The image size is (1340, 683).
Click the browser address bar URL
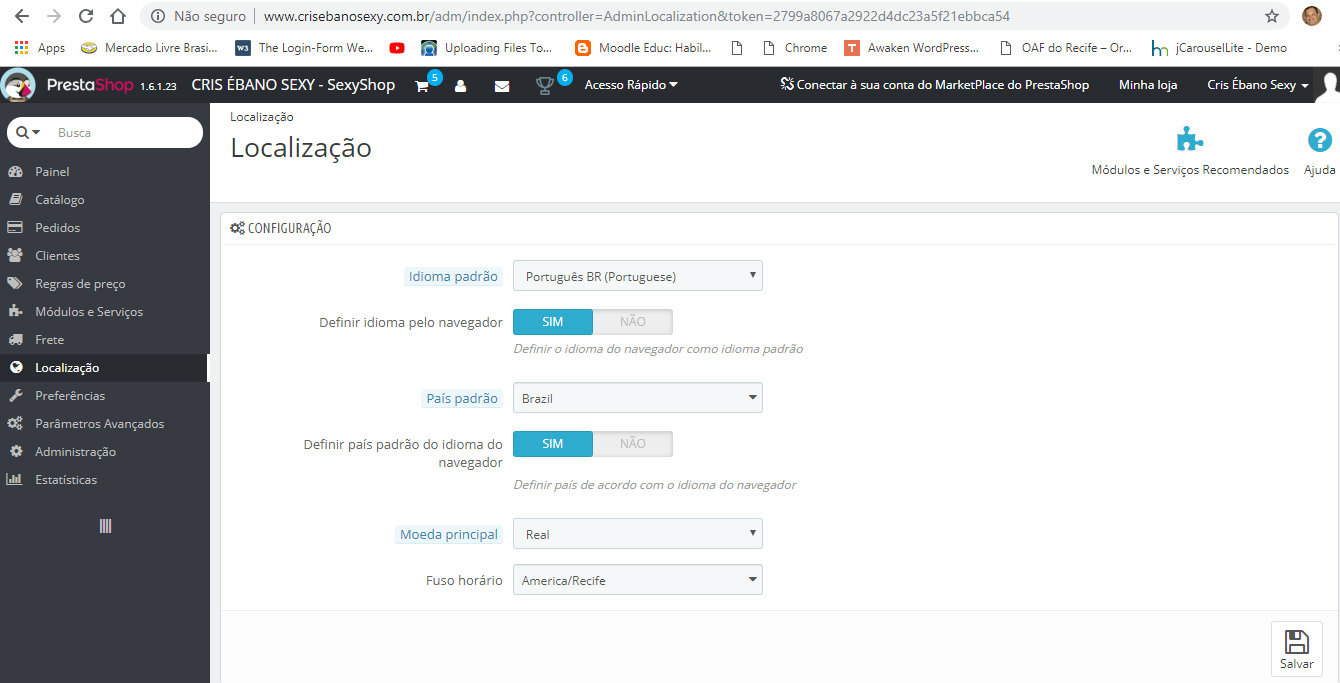[x=637, y=16]
